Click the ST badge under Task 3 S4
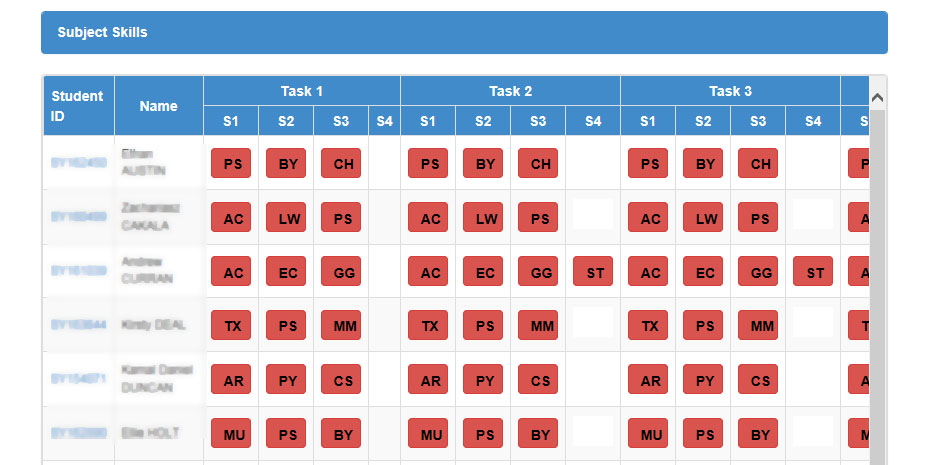 click(813, 271)
